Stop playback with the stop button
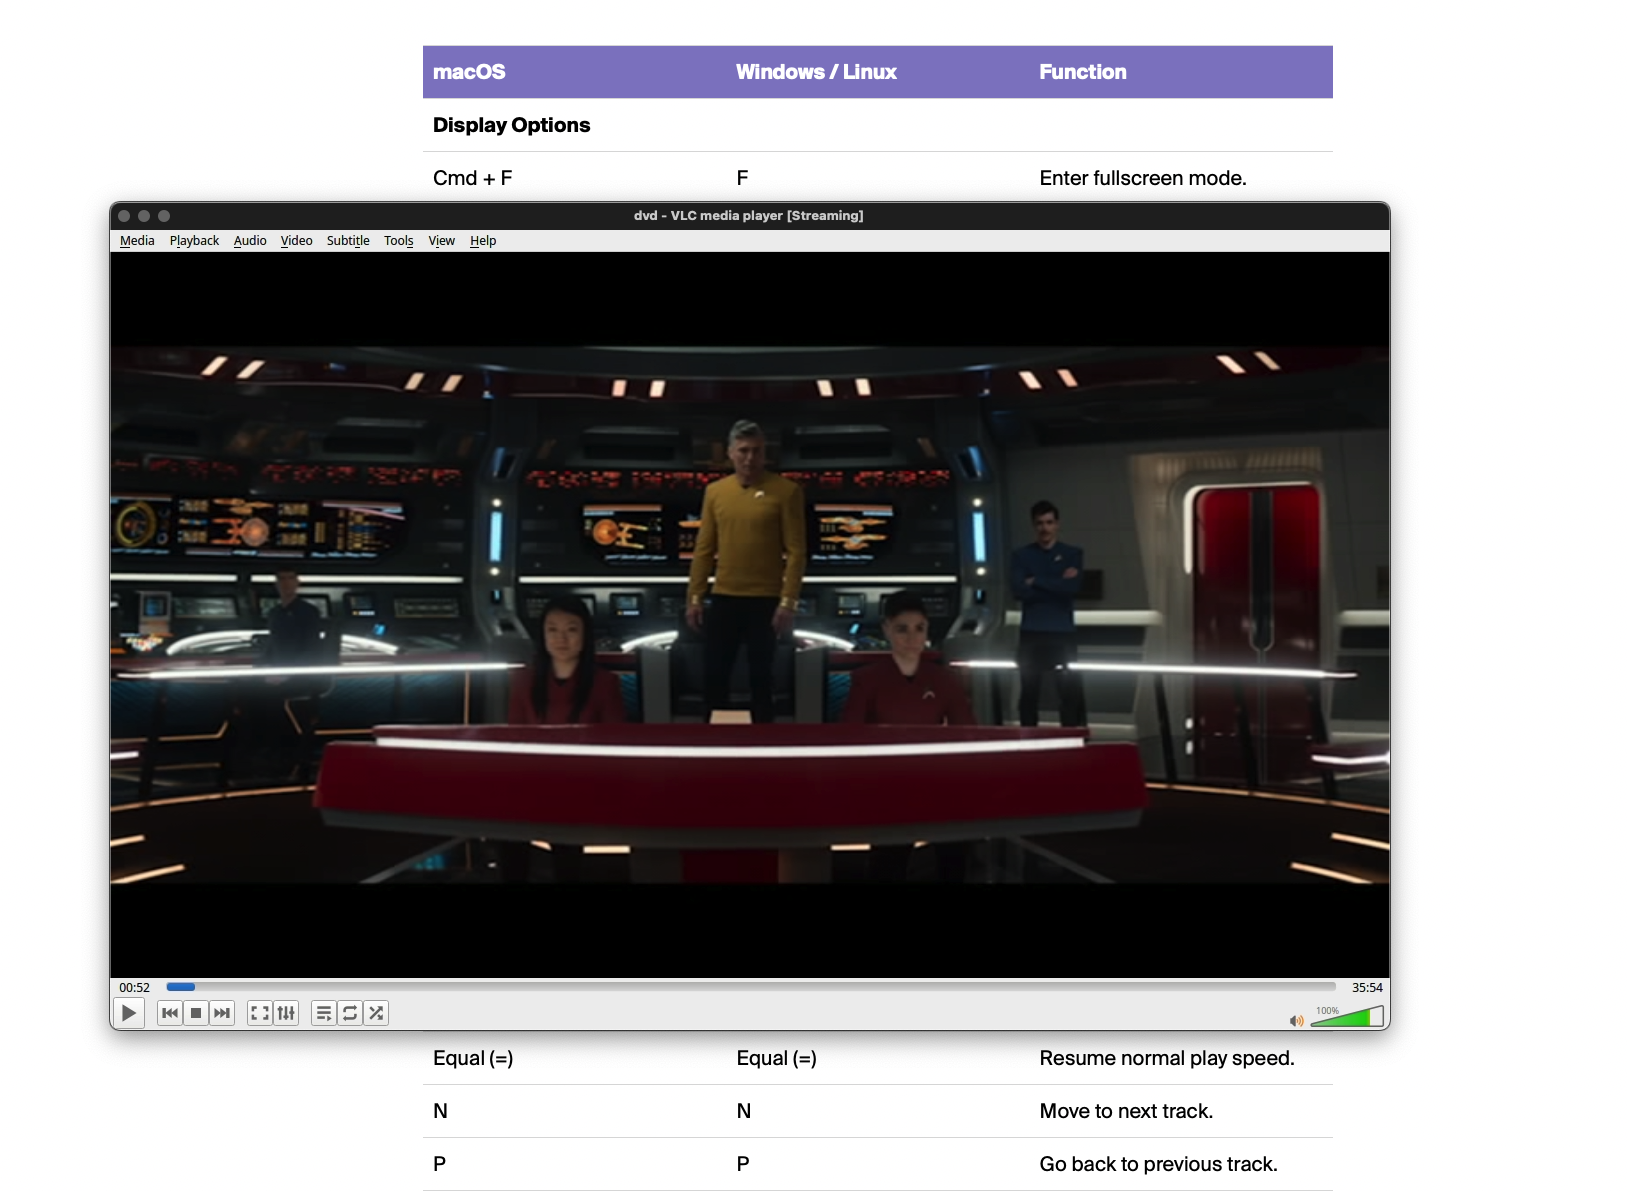Viewport: 1627px width, 1191px height. click(196, 1013)
